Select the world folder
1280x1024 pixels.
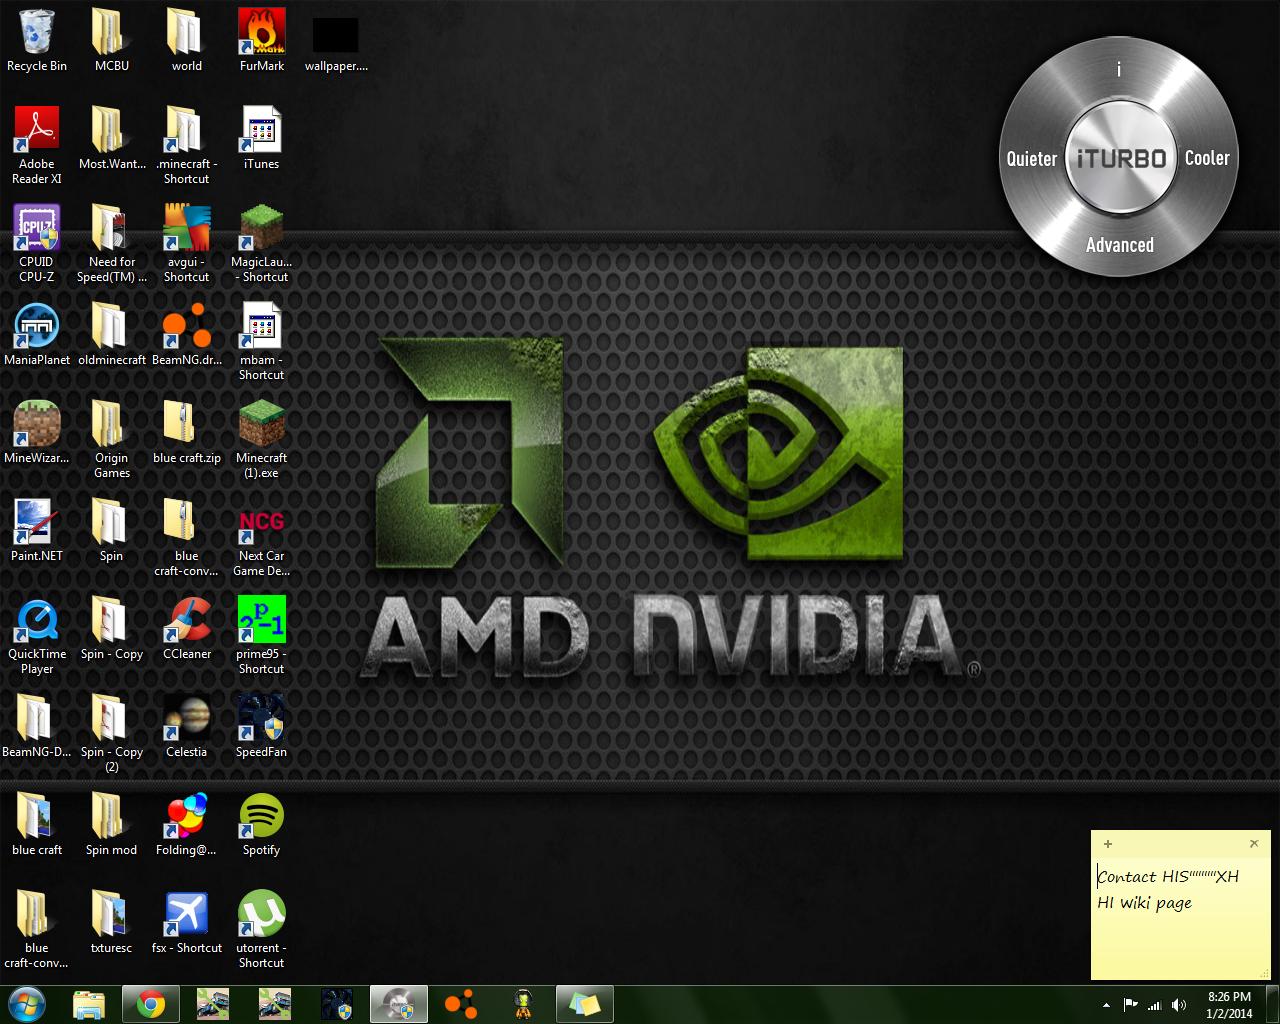187,41
